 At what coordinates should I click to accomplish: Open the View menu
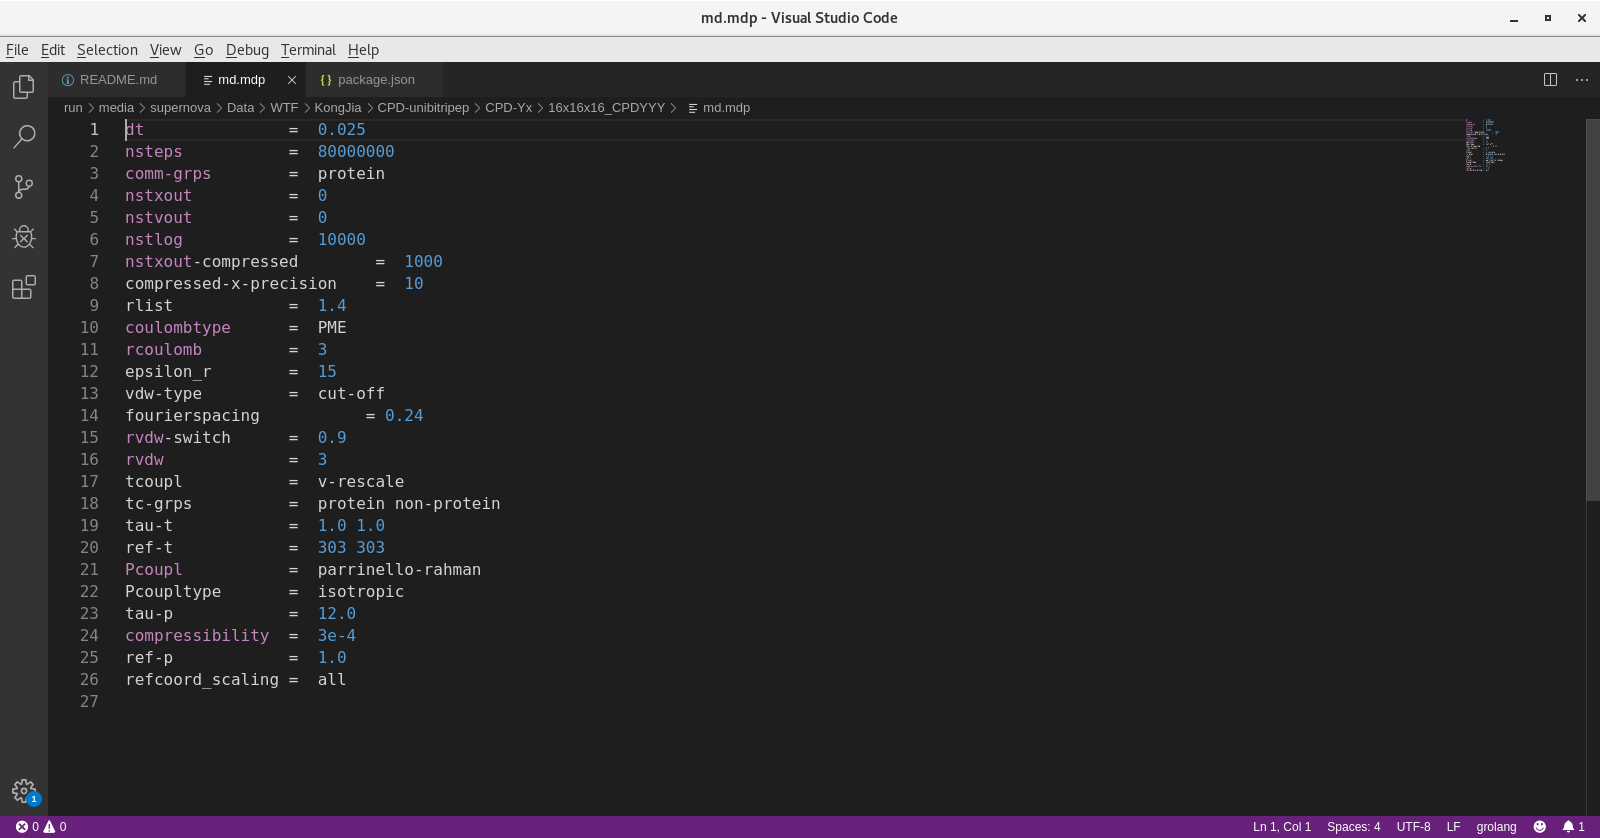(165, 50)
